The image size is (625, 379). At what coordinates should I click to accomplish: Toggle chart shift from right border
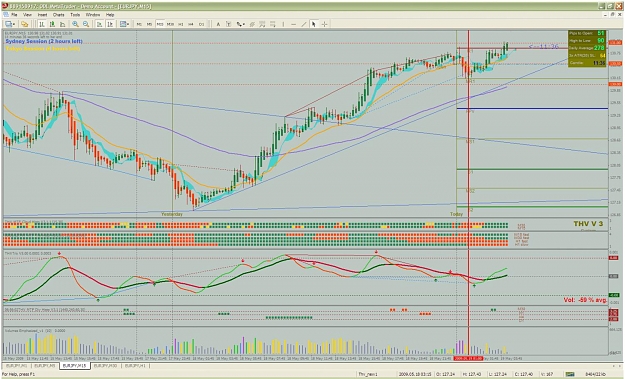(110, 24)
